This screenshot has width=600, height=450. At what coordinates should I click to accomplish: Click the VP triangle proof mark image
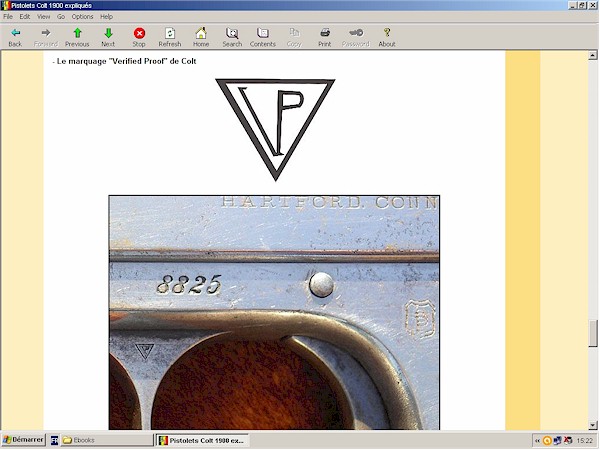(275, 129)
